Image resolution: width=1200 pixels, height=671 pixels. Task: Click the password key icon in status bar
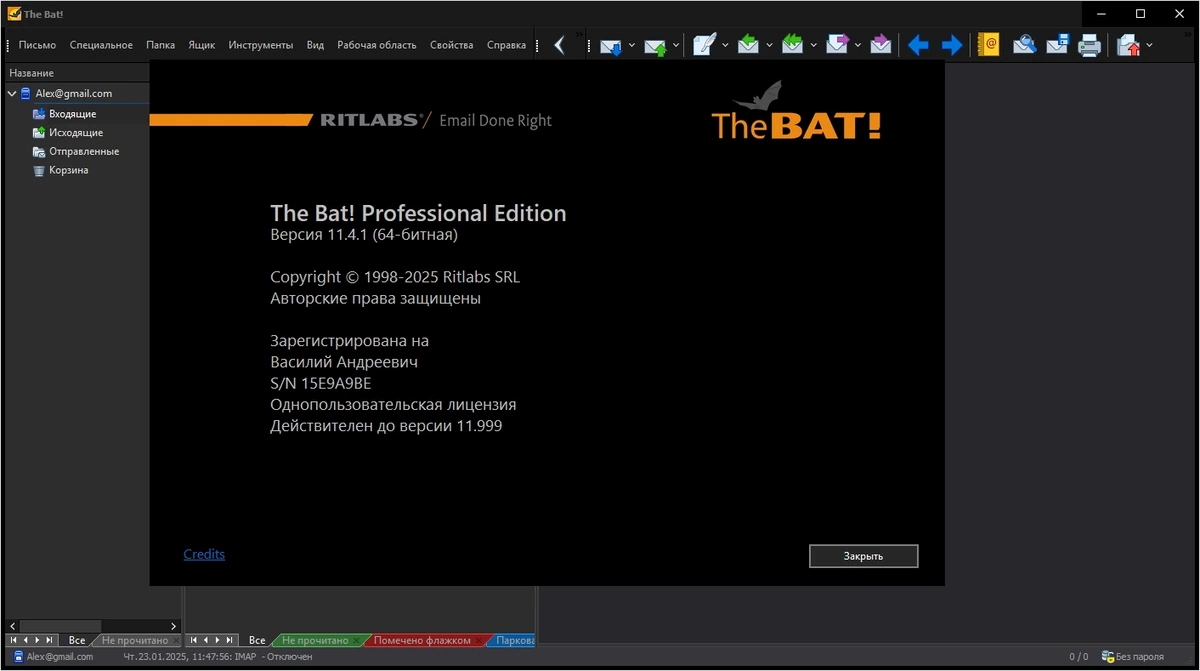(x=1107, y=657)
